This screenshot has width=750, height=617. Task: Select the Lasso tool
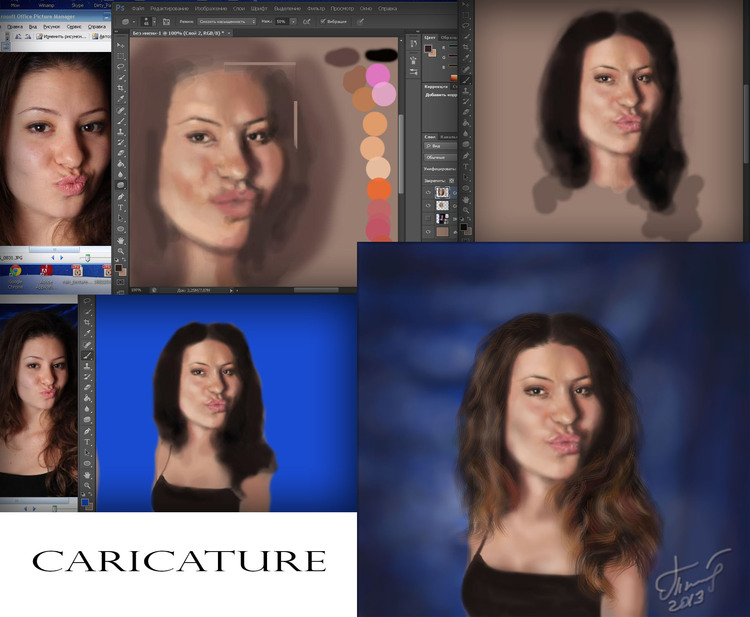(121, 67)
